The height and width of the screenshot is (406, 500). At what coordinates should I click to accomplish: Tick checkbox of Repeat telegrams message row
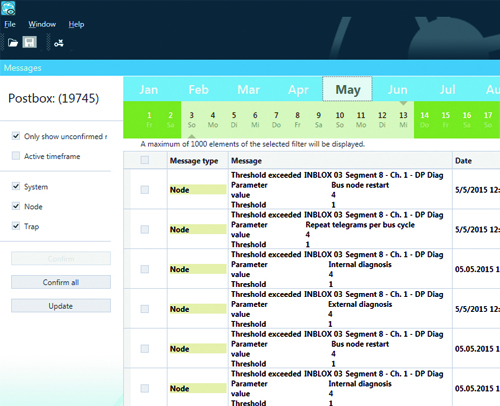point(144,229)
